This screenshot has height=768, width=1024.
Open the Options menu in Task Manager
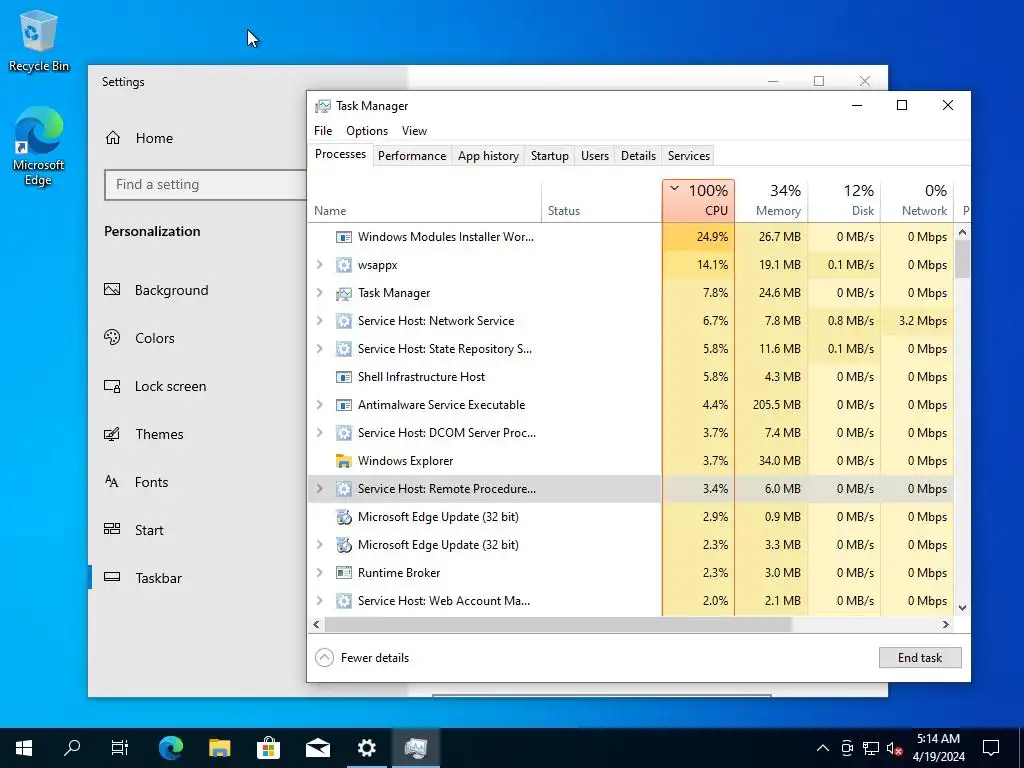pos(367,131)
